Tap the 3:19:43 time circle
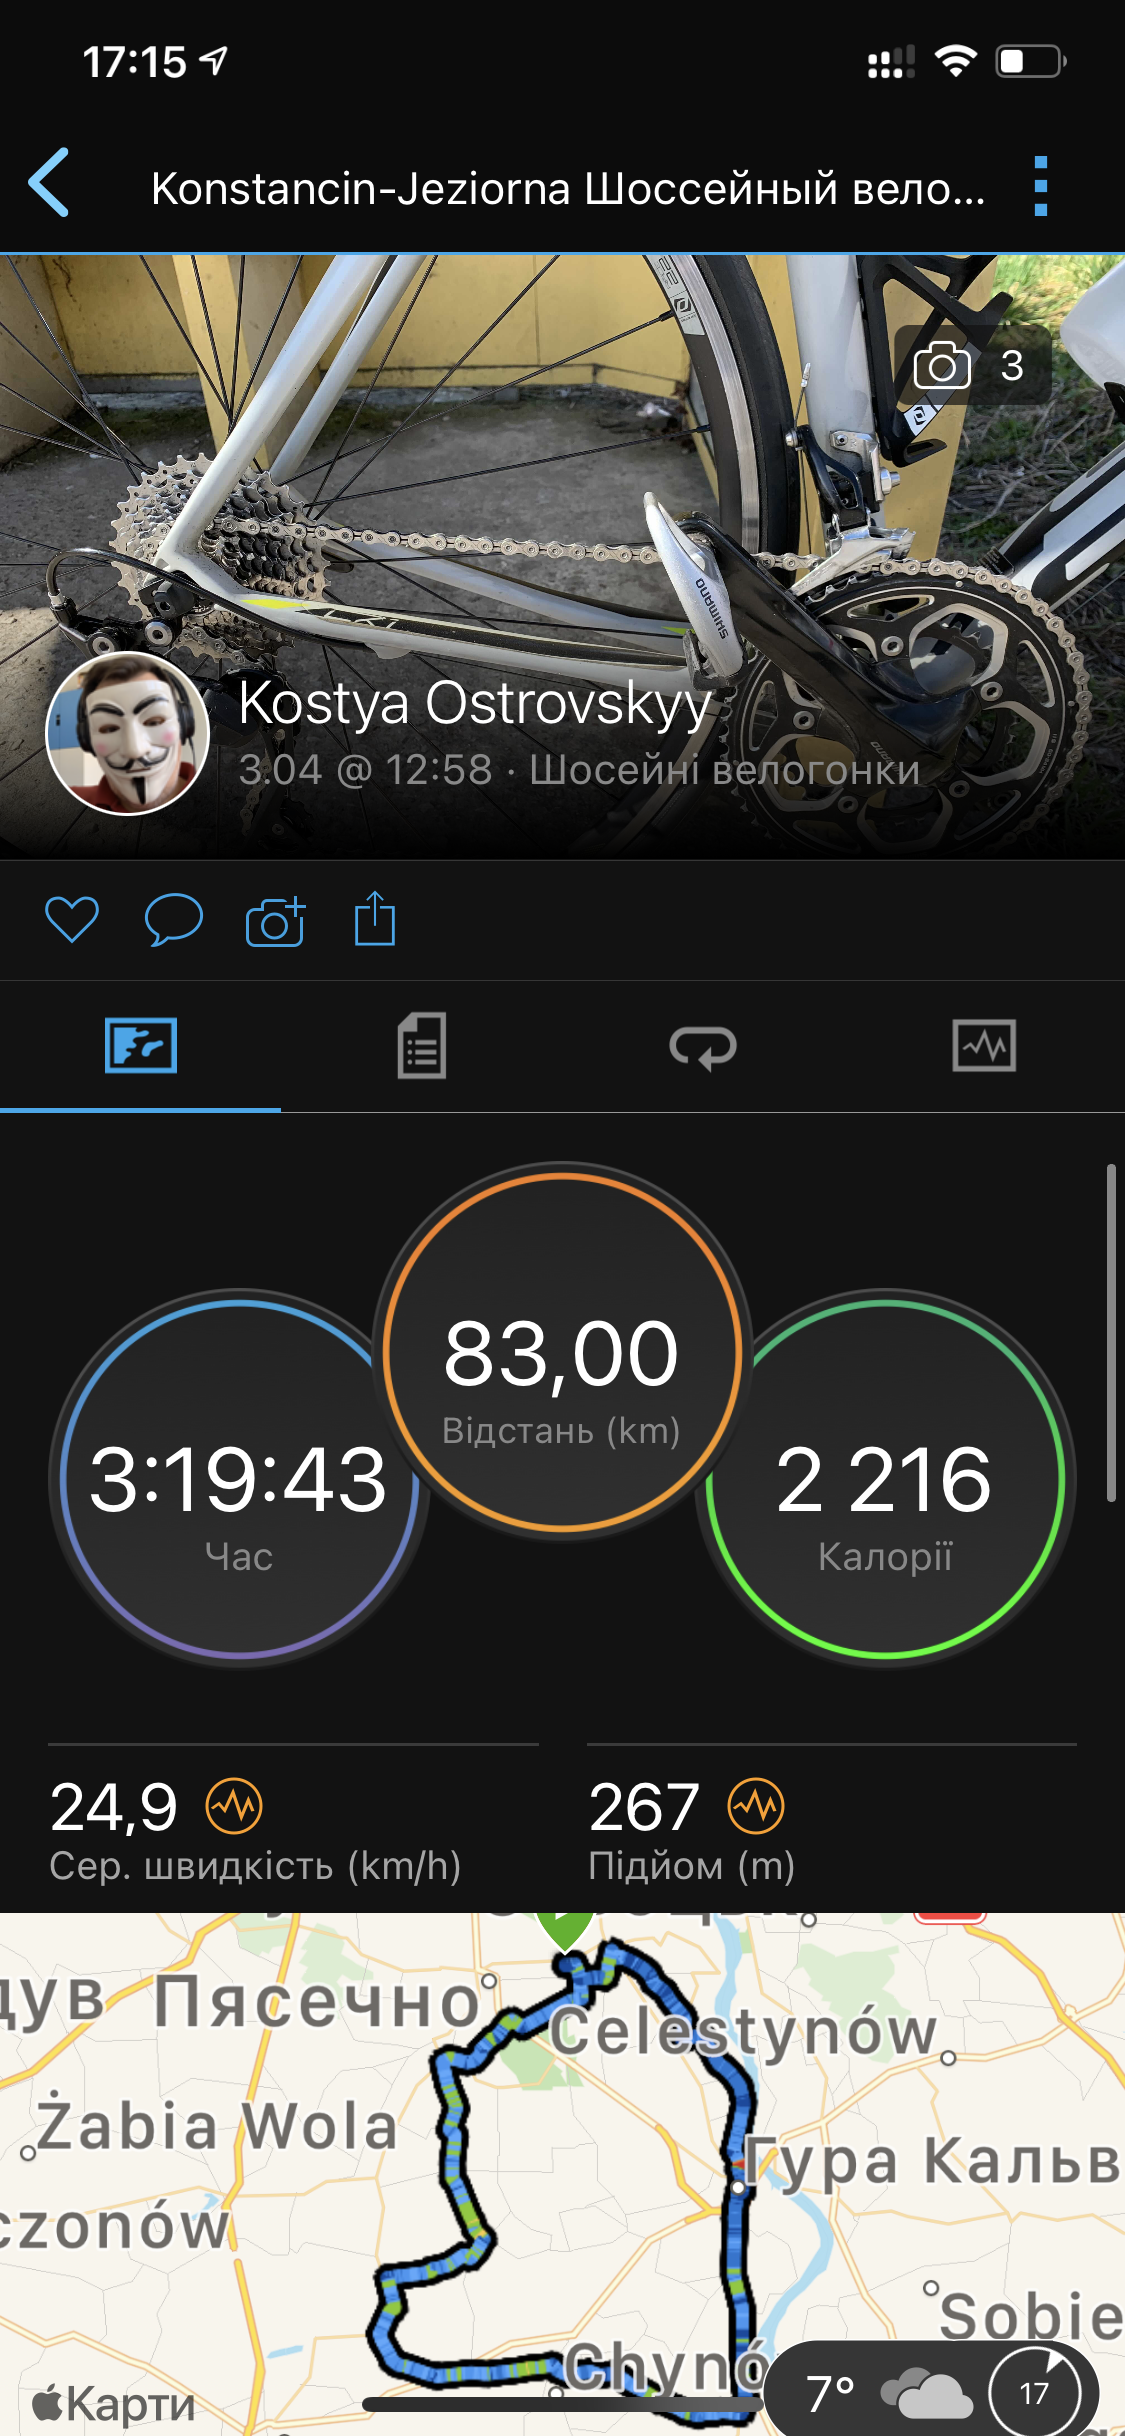Image resolution: width=1125 pixels, height=2436 pixels. coord(237,1480)
